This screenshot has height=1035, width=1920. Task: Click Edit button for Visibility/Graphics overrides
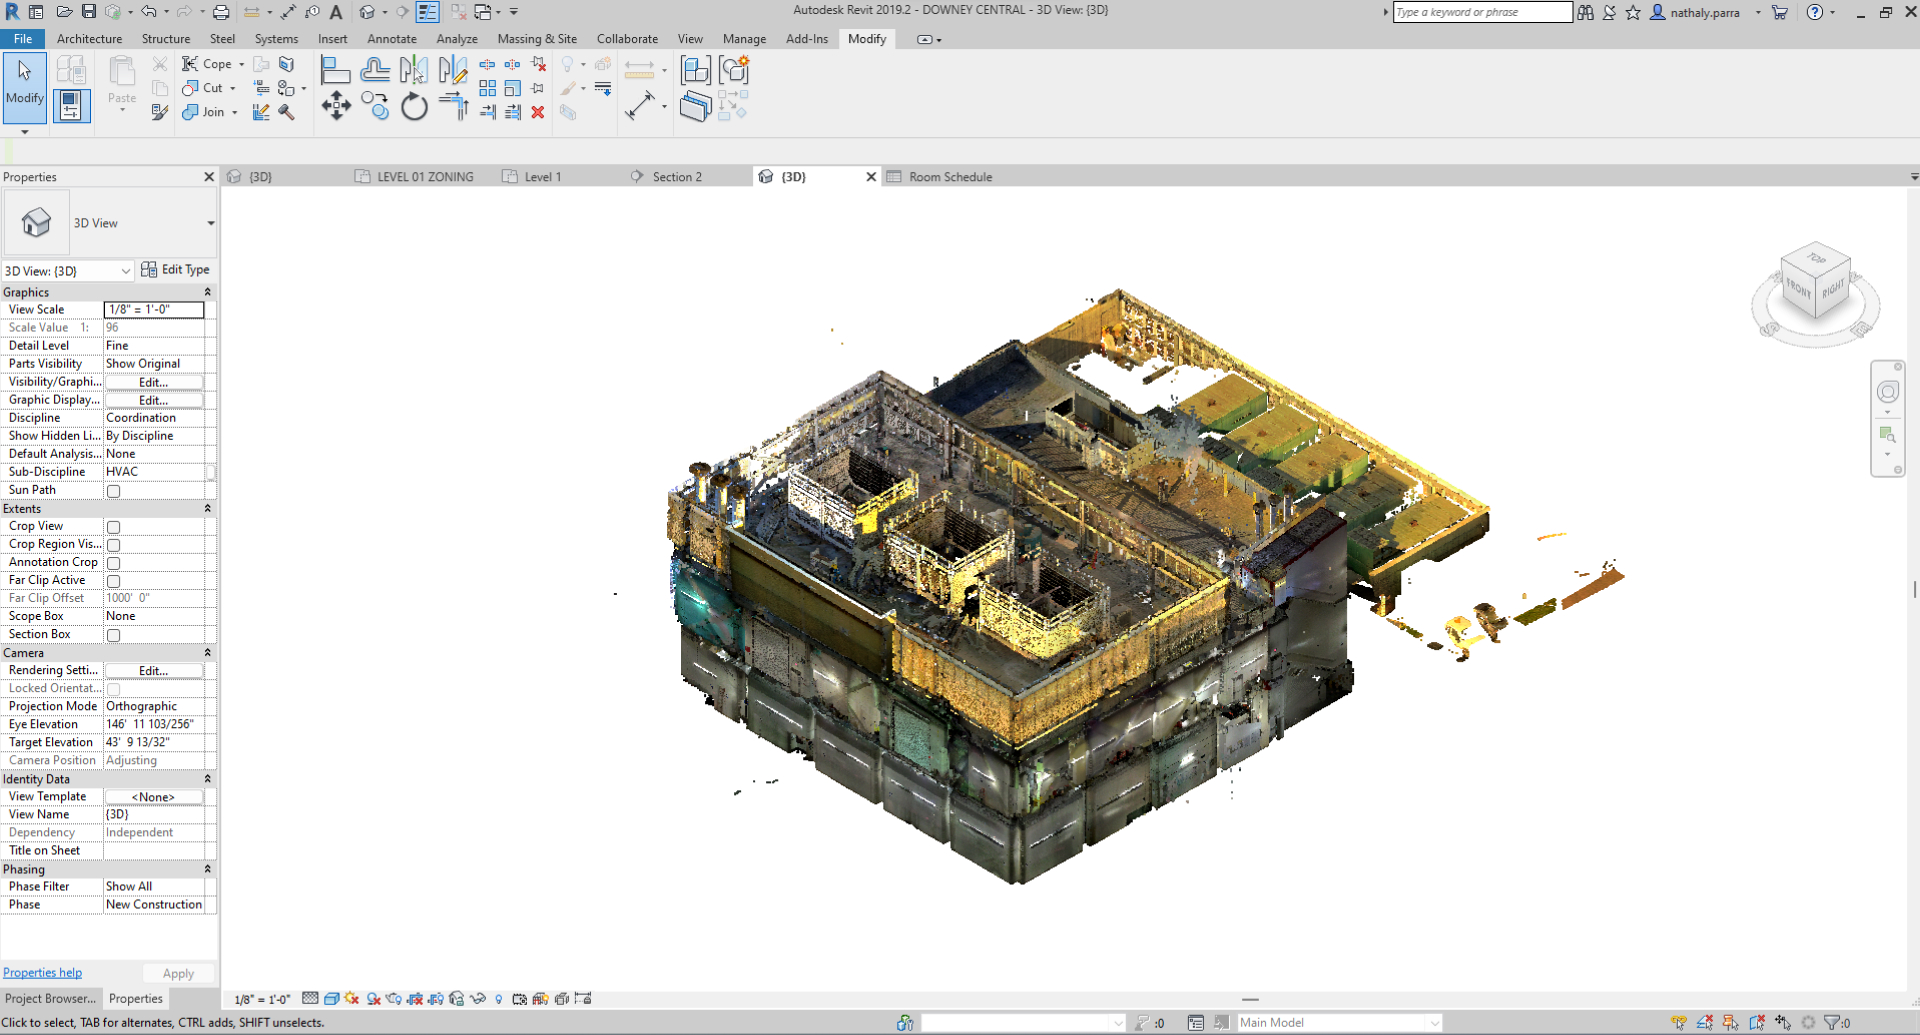pos(153,382)
